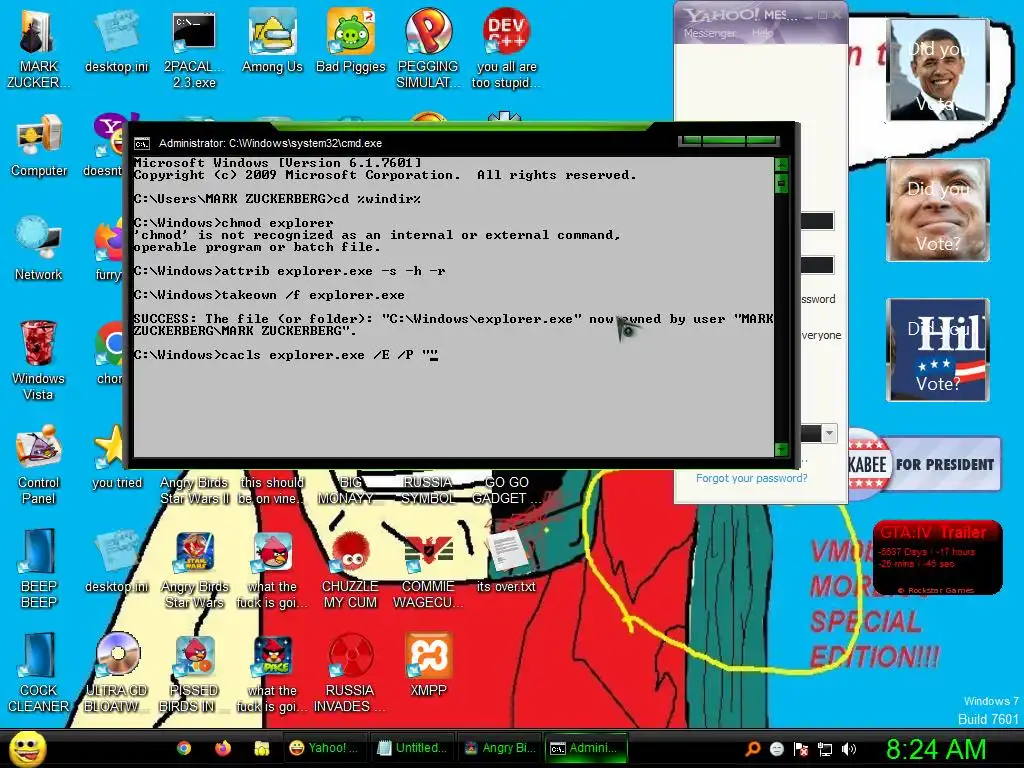Launch the XMPP shortcut
The width and height of the screenshot is (1024, 768).
point(428,665)
